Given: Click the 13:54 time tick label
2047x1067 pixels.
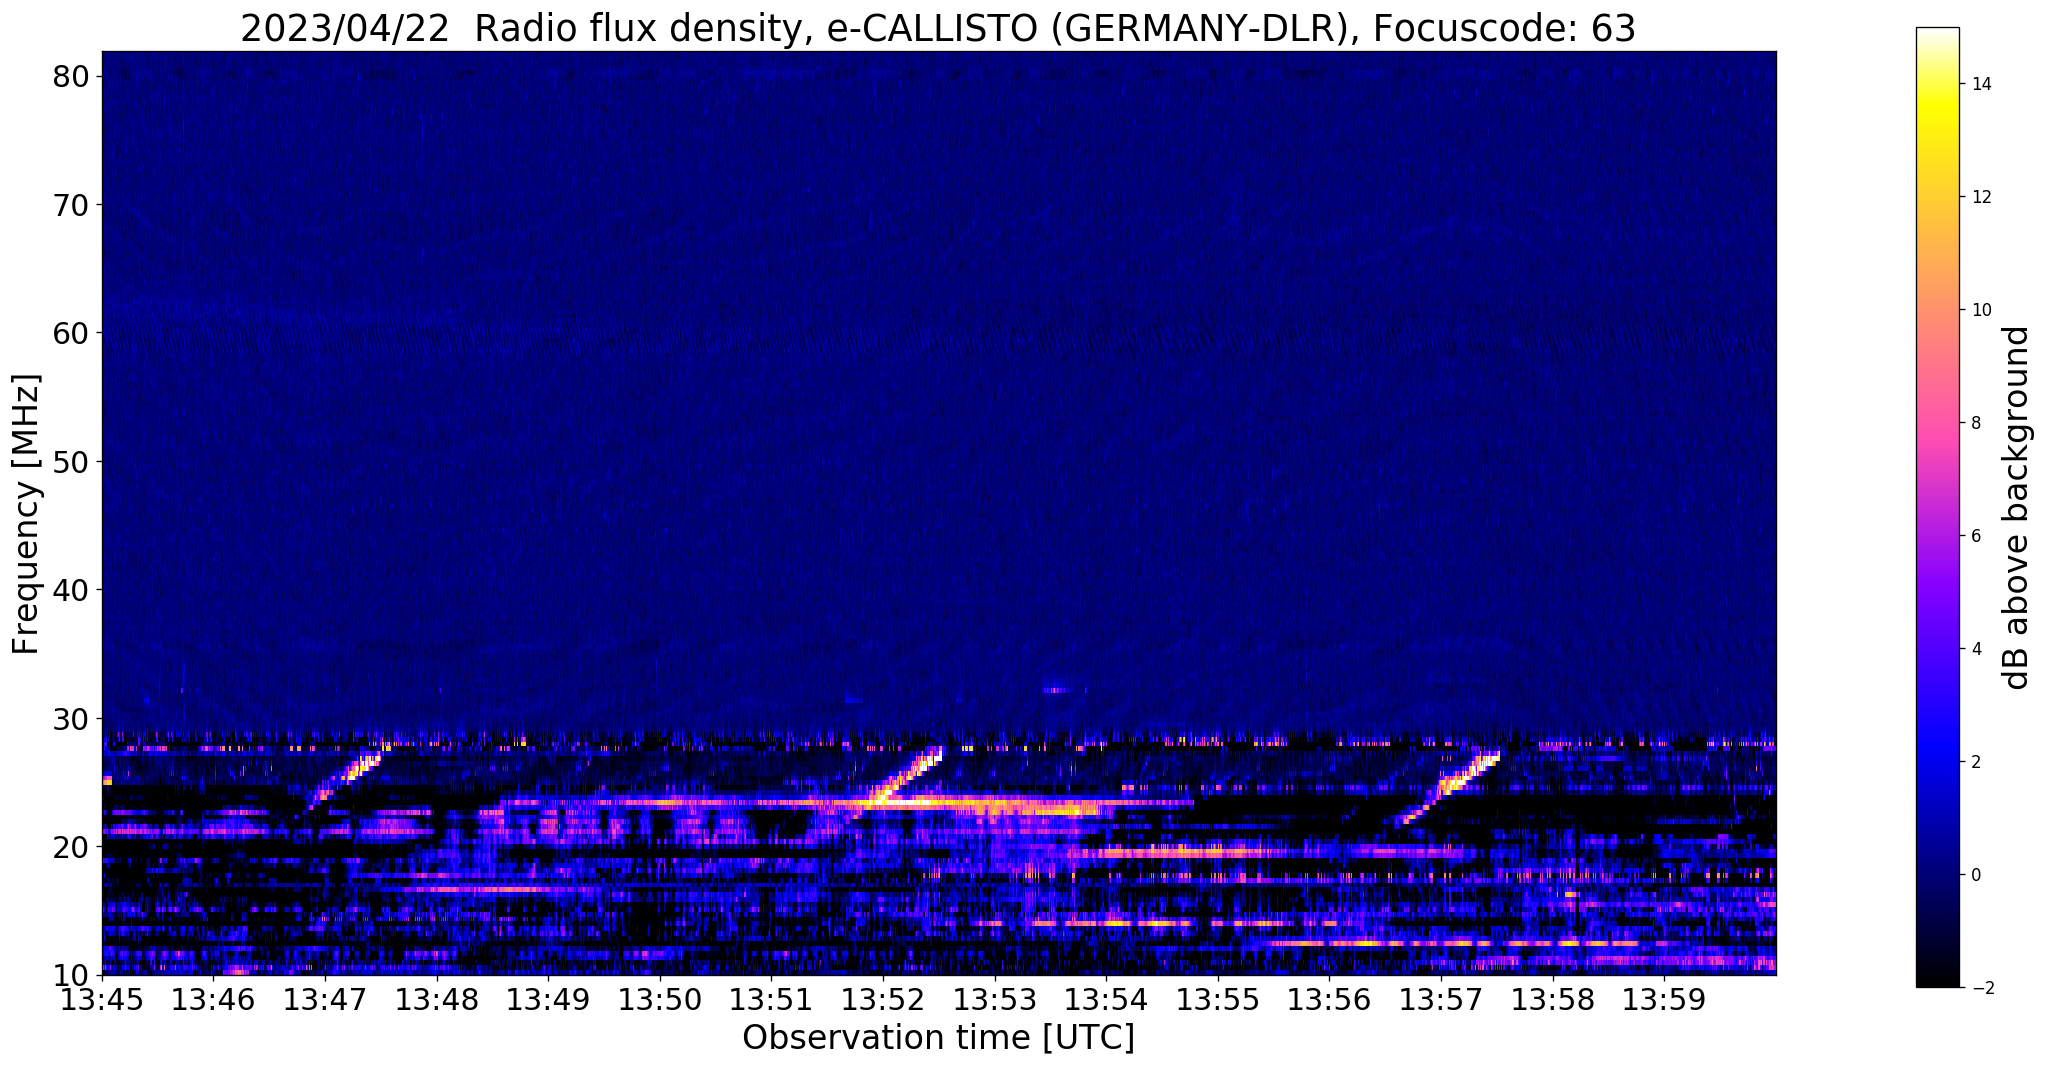Looking at the screenshot, I should [x=1106, y=999].
